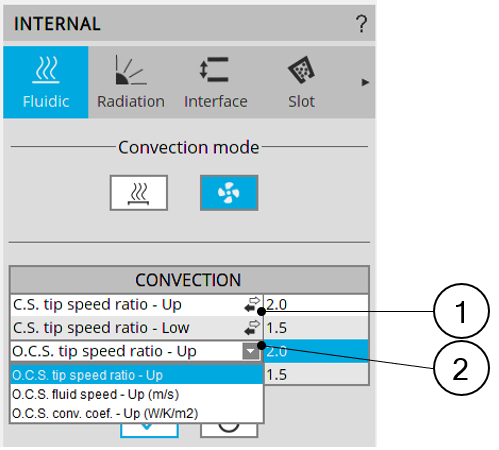Switch to the Radiation tab

point(131,82)
